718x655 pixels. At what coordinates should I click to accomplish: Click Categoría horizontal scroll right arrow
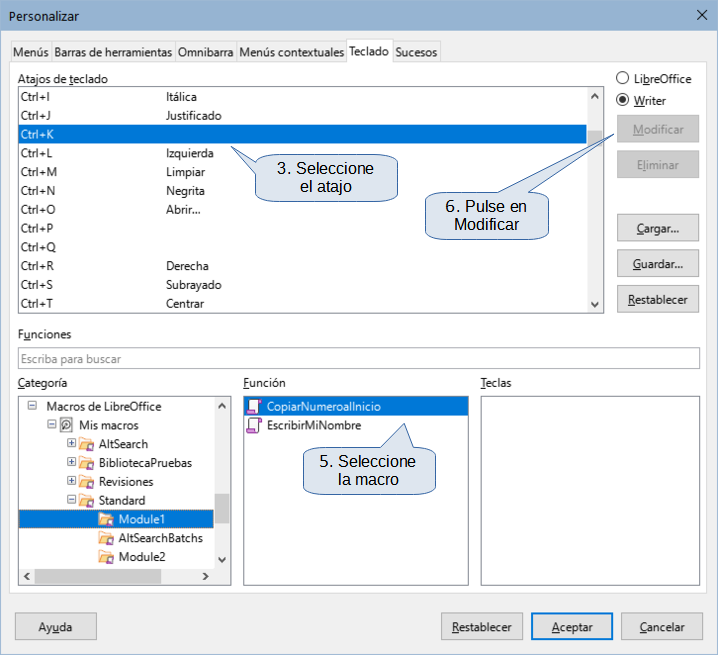[206, 576]
